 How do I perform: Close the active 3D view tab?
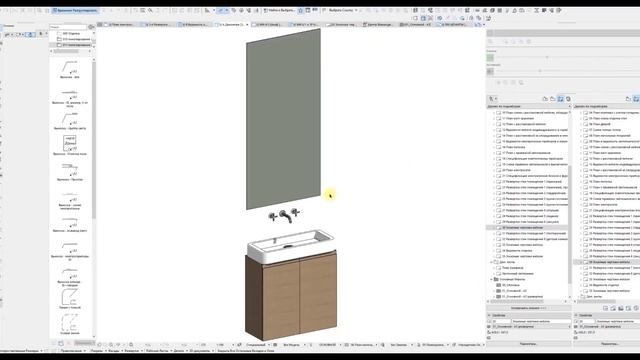pos(247,24)
